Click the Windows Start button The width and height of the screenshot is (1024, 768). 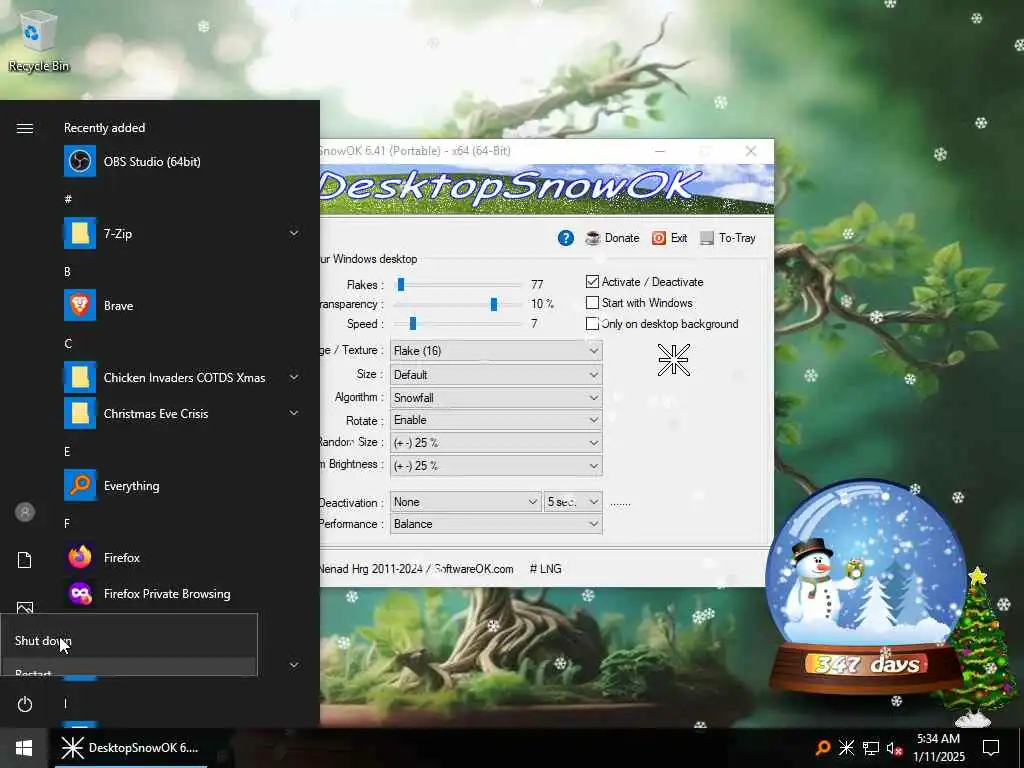click(x=24, y=748)
